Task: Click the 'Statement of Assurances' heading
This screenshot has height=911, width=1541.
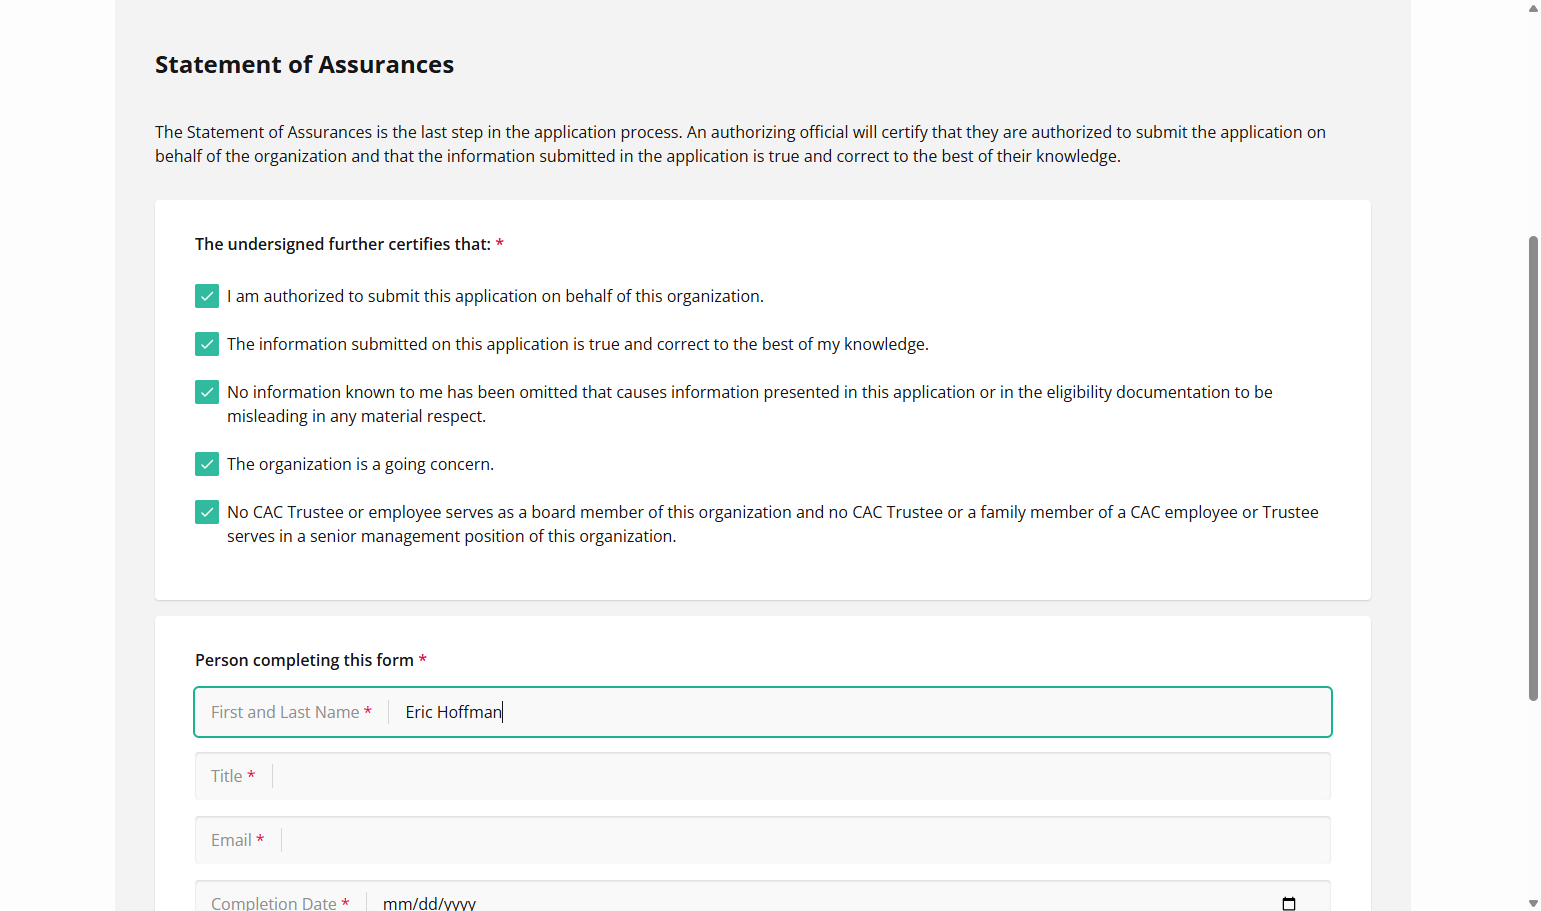Action: [x=304, y=65]
